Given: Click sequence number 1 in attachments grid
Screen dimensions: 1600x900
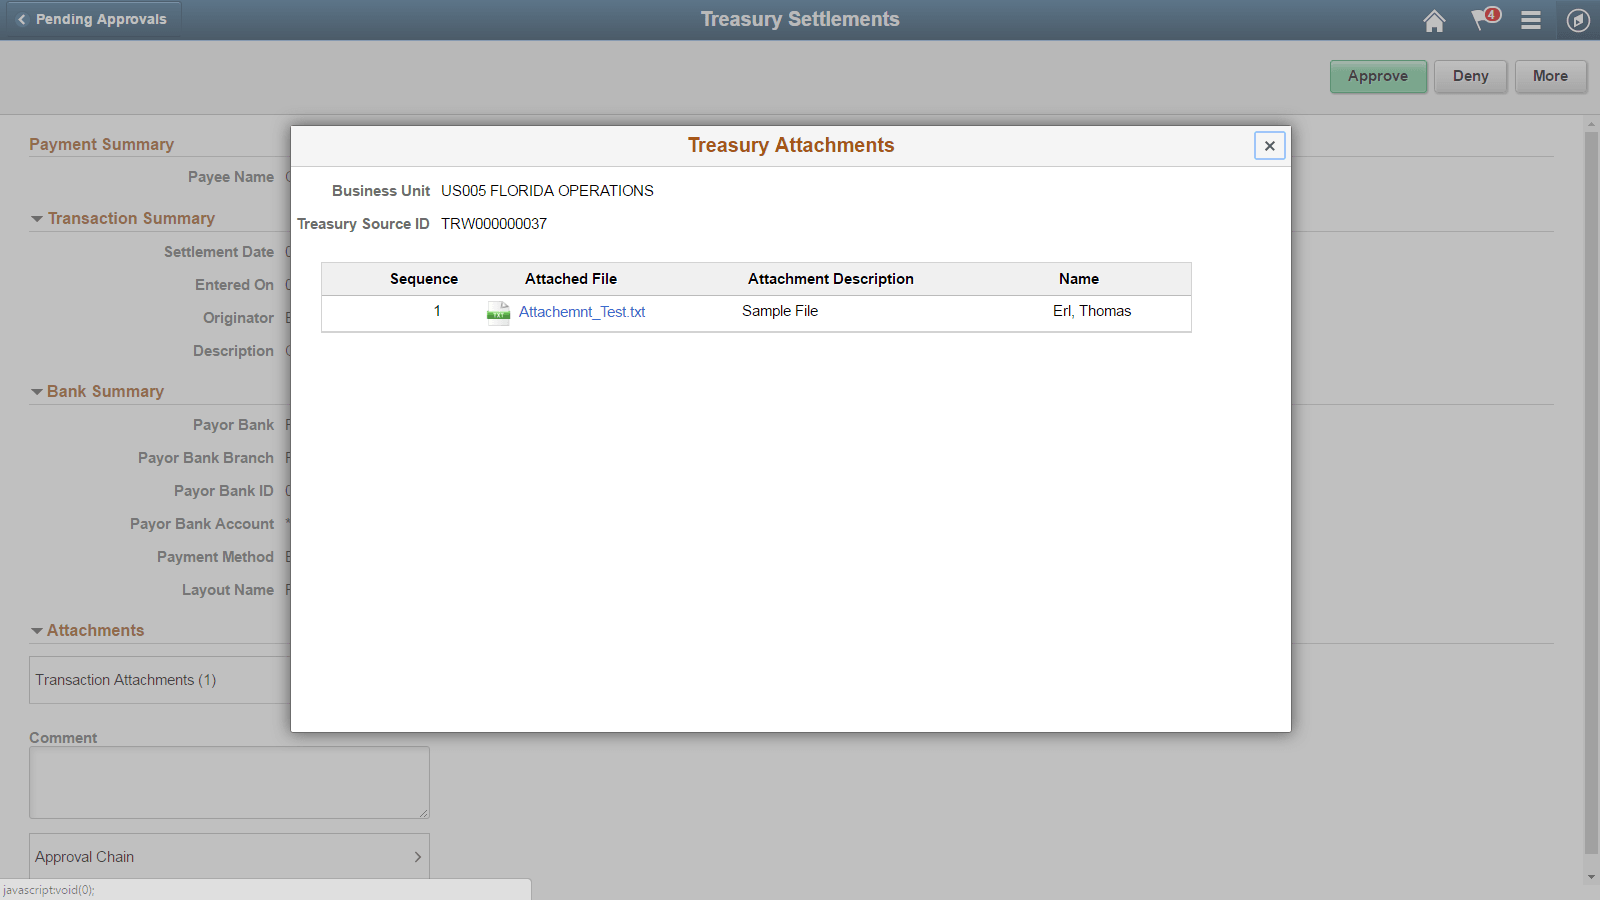Looking at the screenshot, I should click(437, 311).
